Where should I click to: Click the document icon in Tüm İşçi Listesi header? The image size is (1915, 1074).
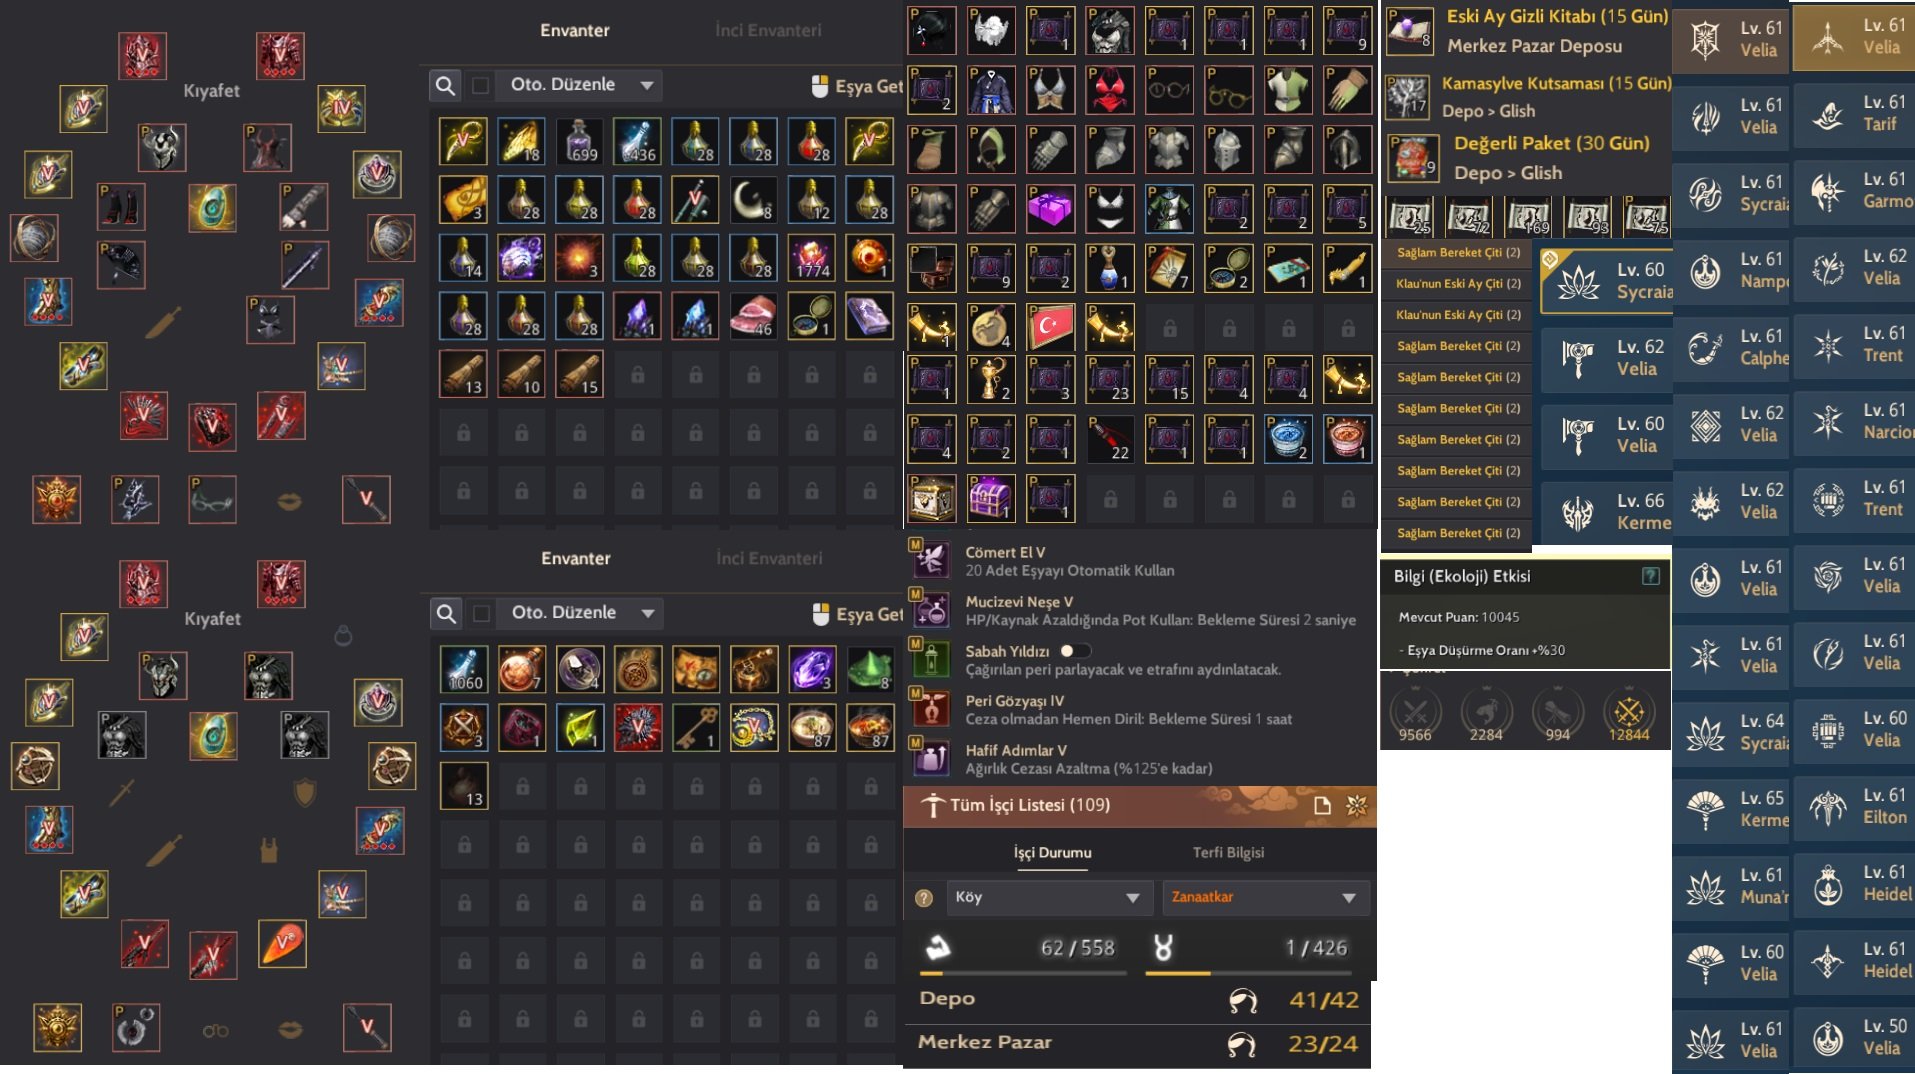click(1321, 806)
